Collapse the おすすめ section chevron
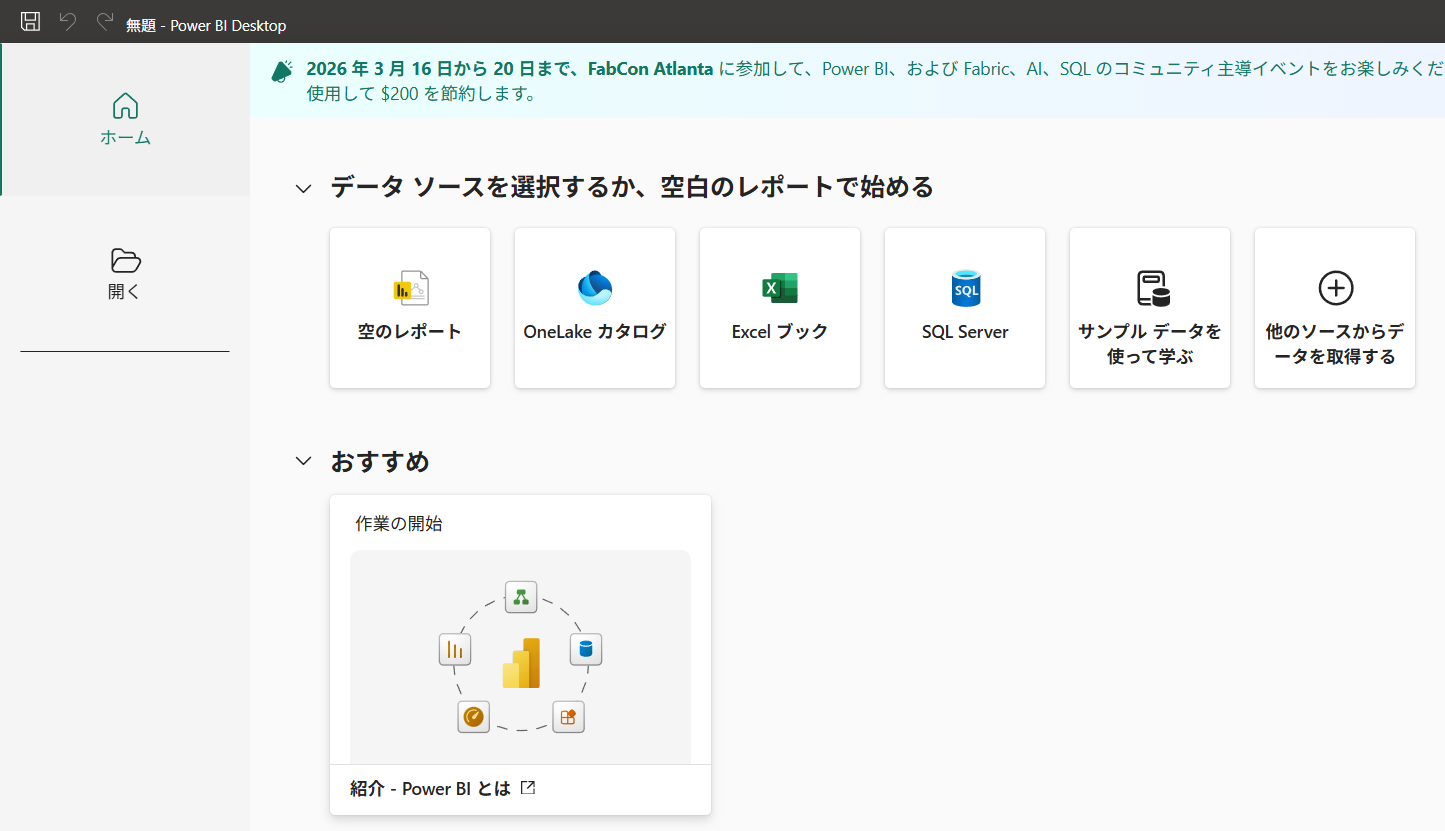The image size is (1445, 831). [303, 462]
